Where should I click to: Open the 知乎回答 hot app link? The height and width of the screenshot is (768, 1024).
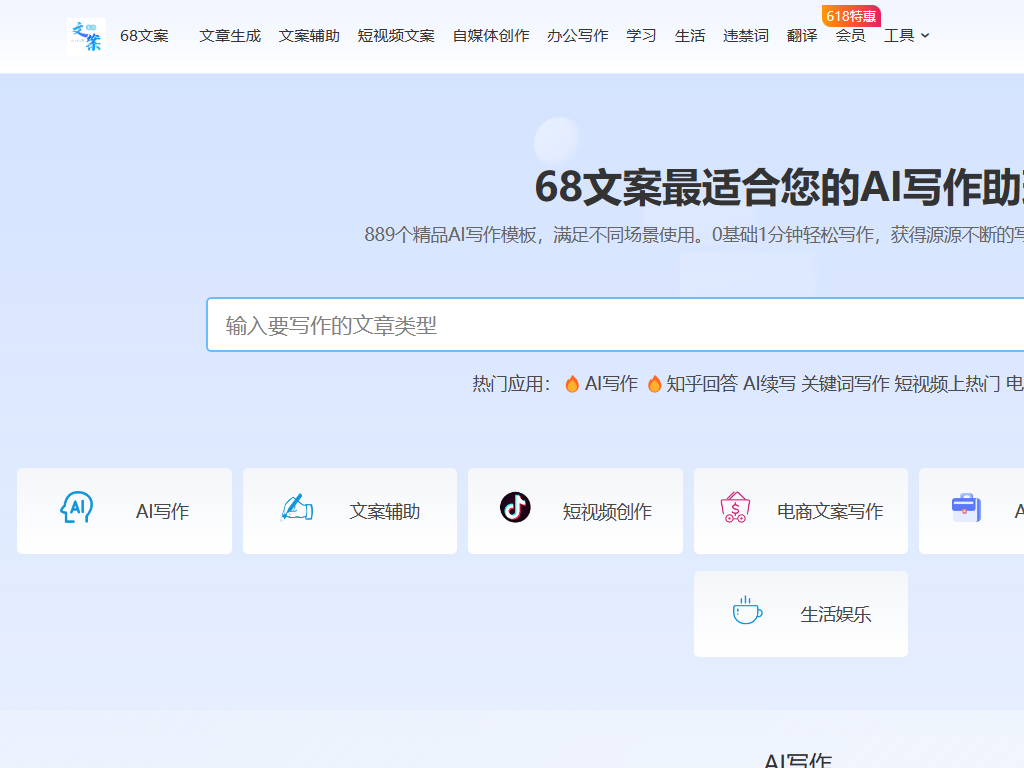[702, 384]
